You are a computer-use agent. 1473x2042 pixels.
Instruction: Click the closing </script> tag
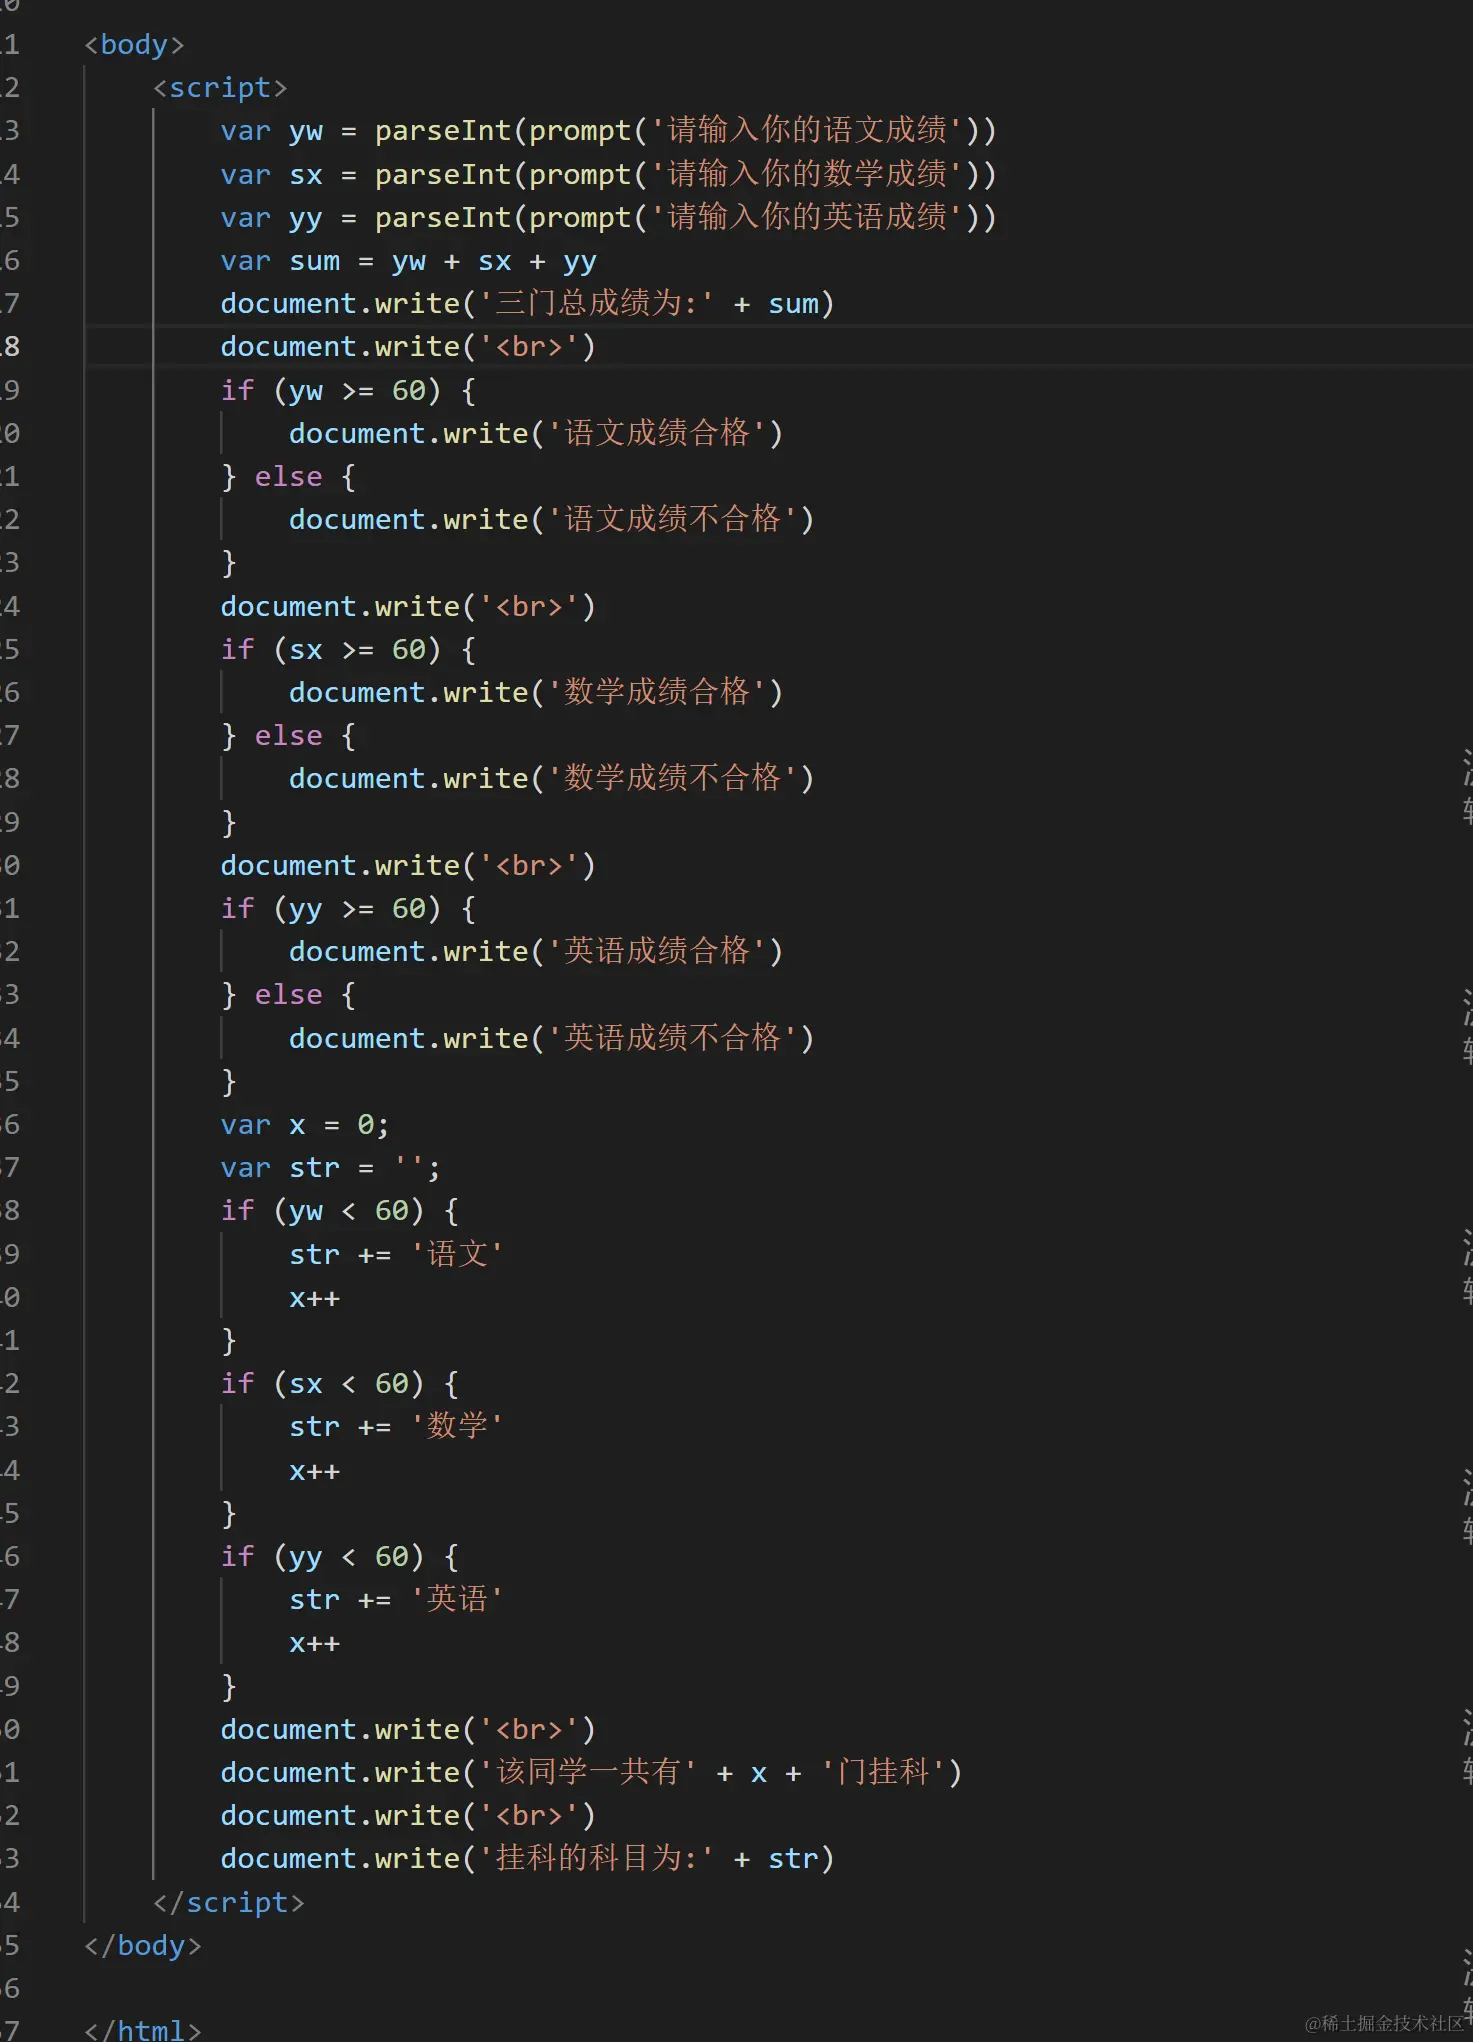229,1902
